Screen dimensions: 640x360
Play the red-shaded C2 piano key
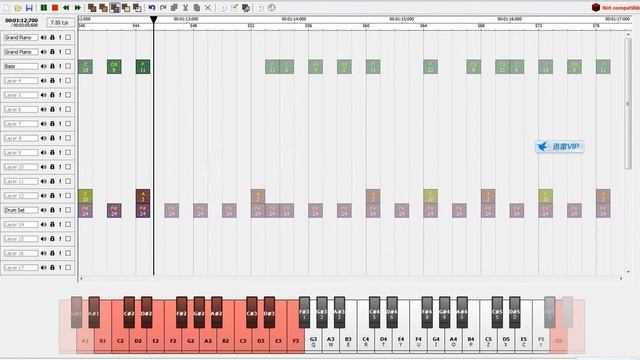[x=120, y=341]
